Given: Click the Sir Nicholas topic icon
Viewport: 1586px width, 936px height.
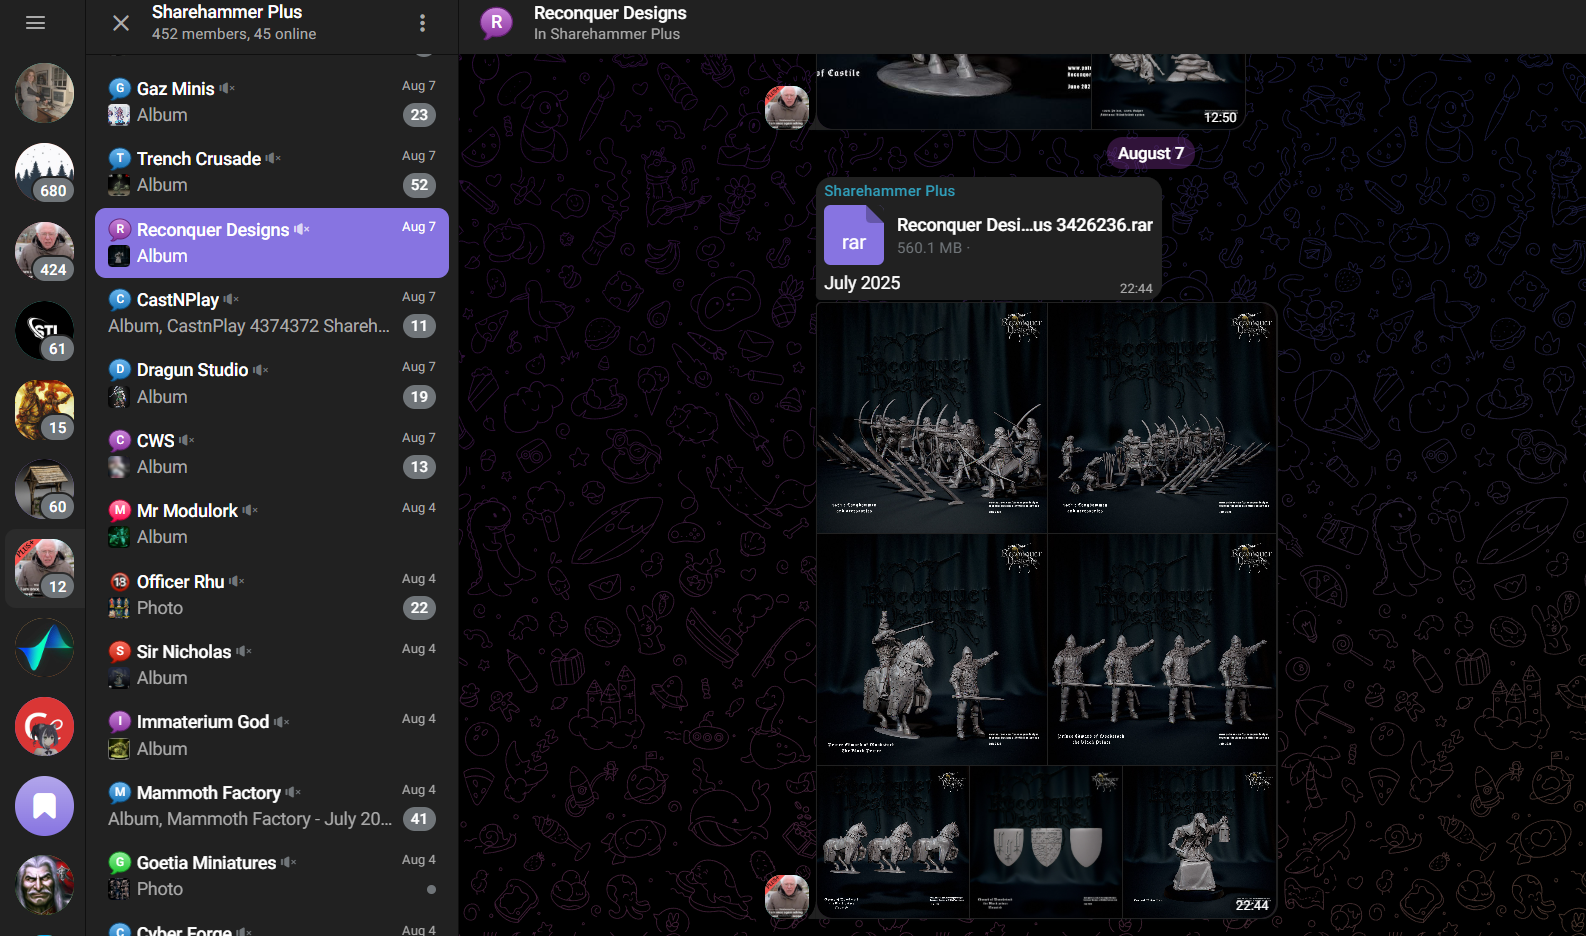Looking at the screenshot, I should 119,651.
